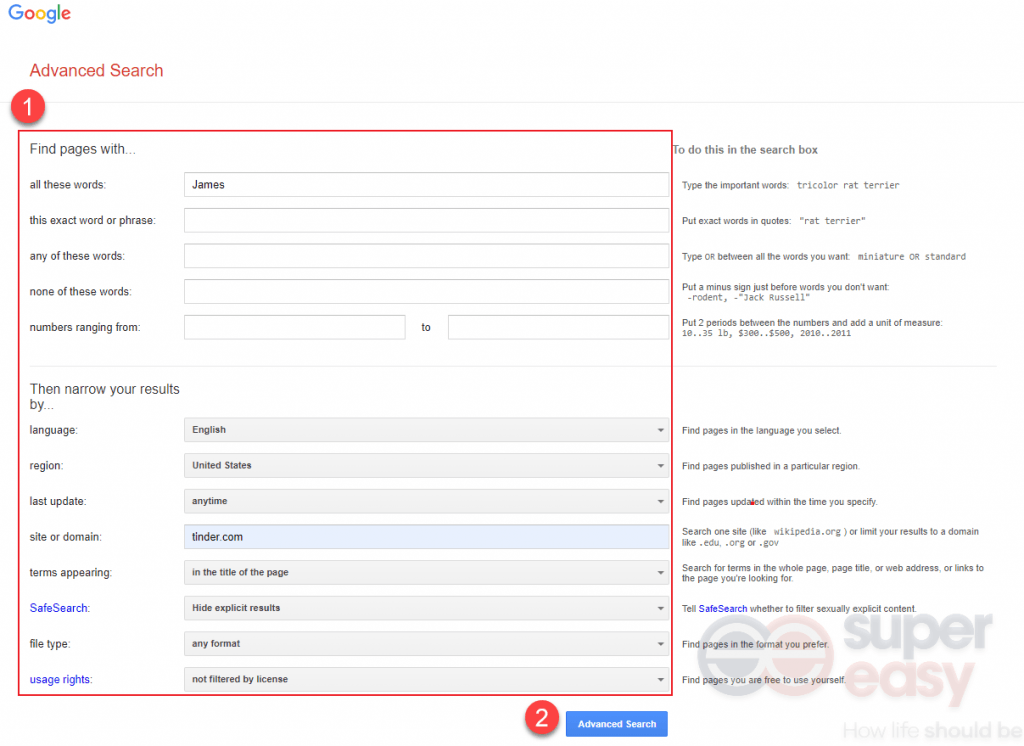Open the SafeSearch label link on the left
Viewport: 1024px width, 746px height.
pos(58,608)
